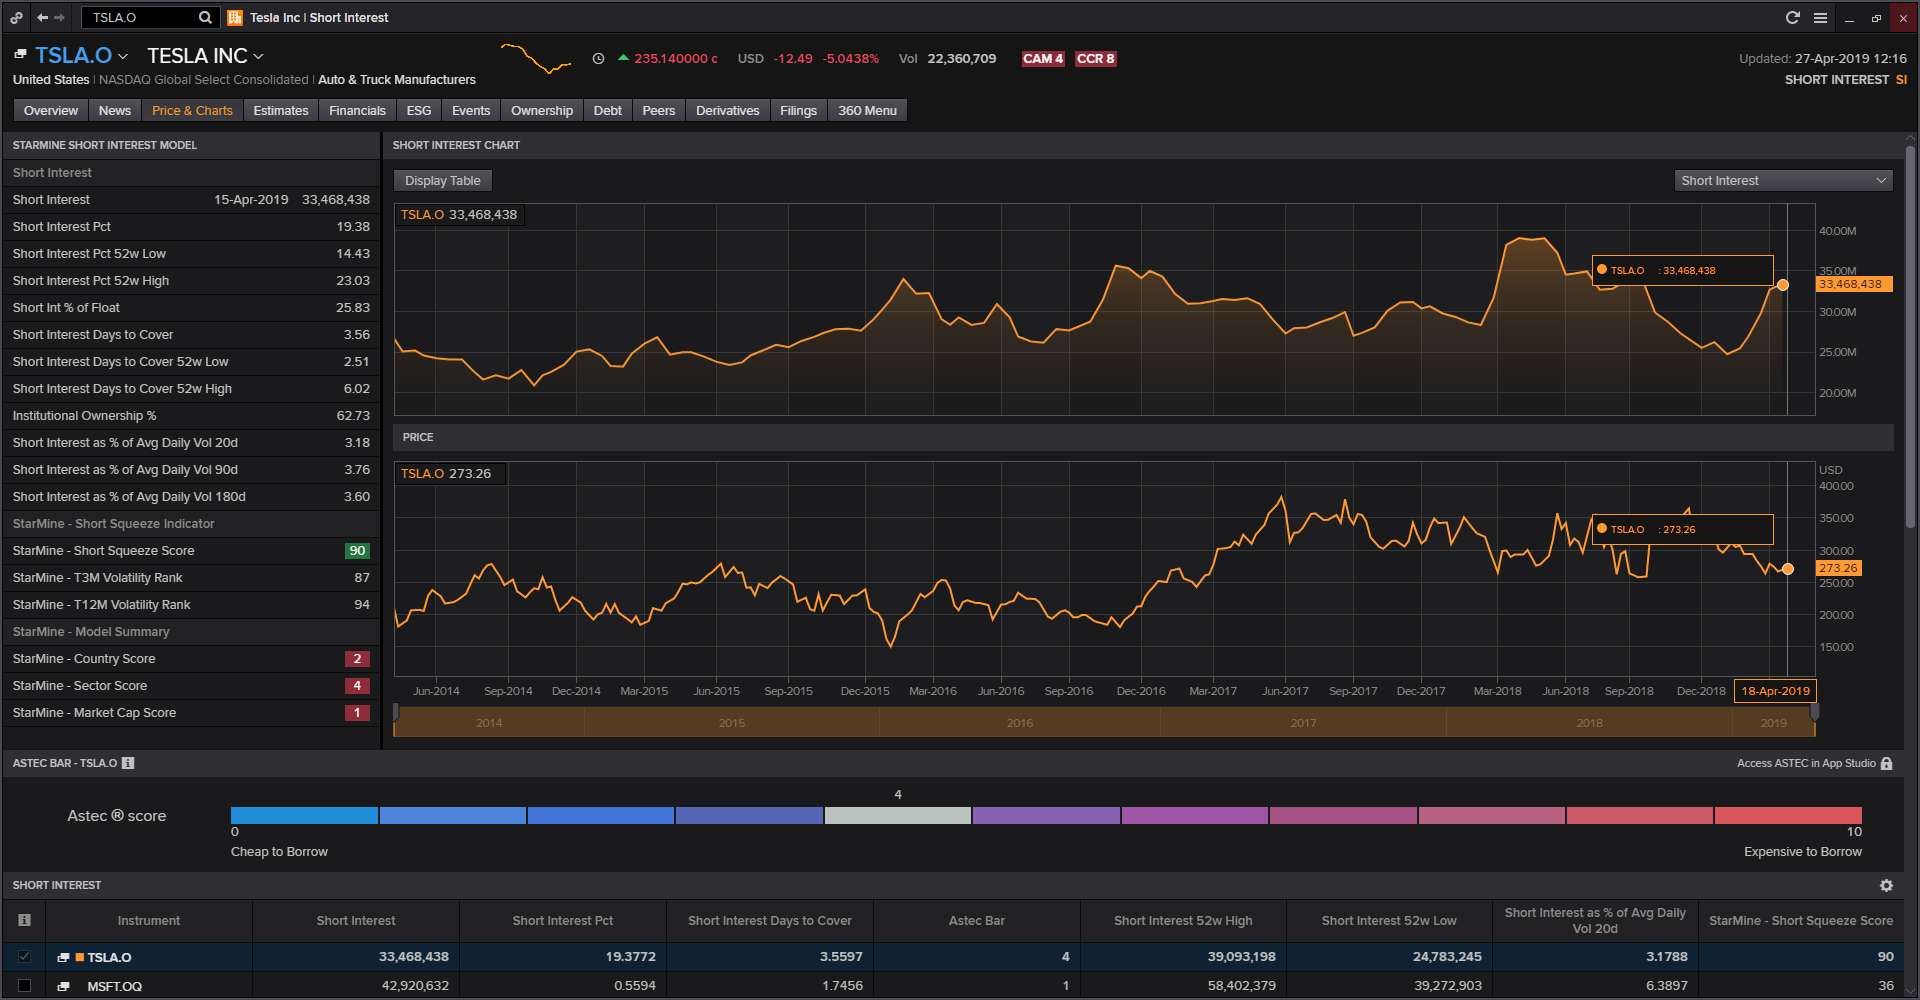1920x1000 pixels.
Task: Click the Display Table button
Action: coord(442,180)
